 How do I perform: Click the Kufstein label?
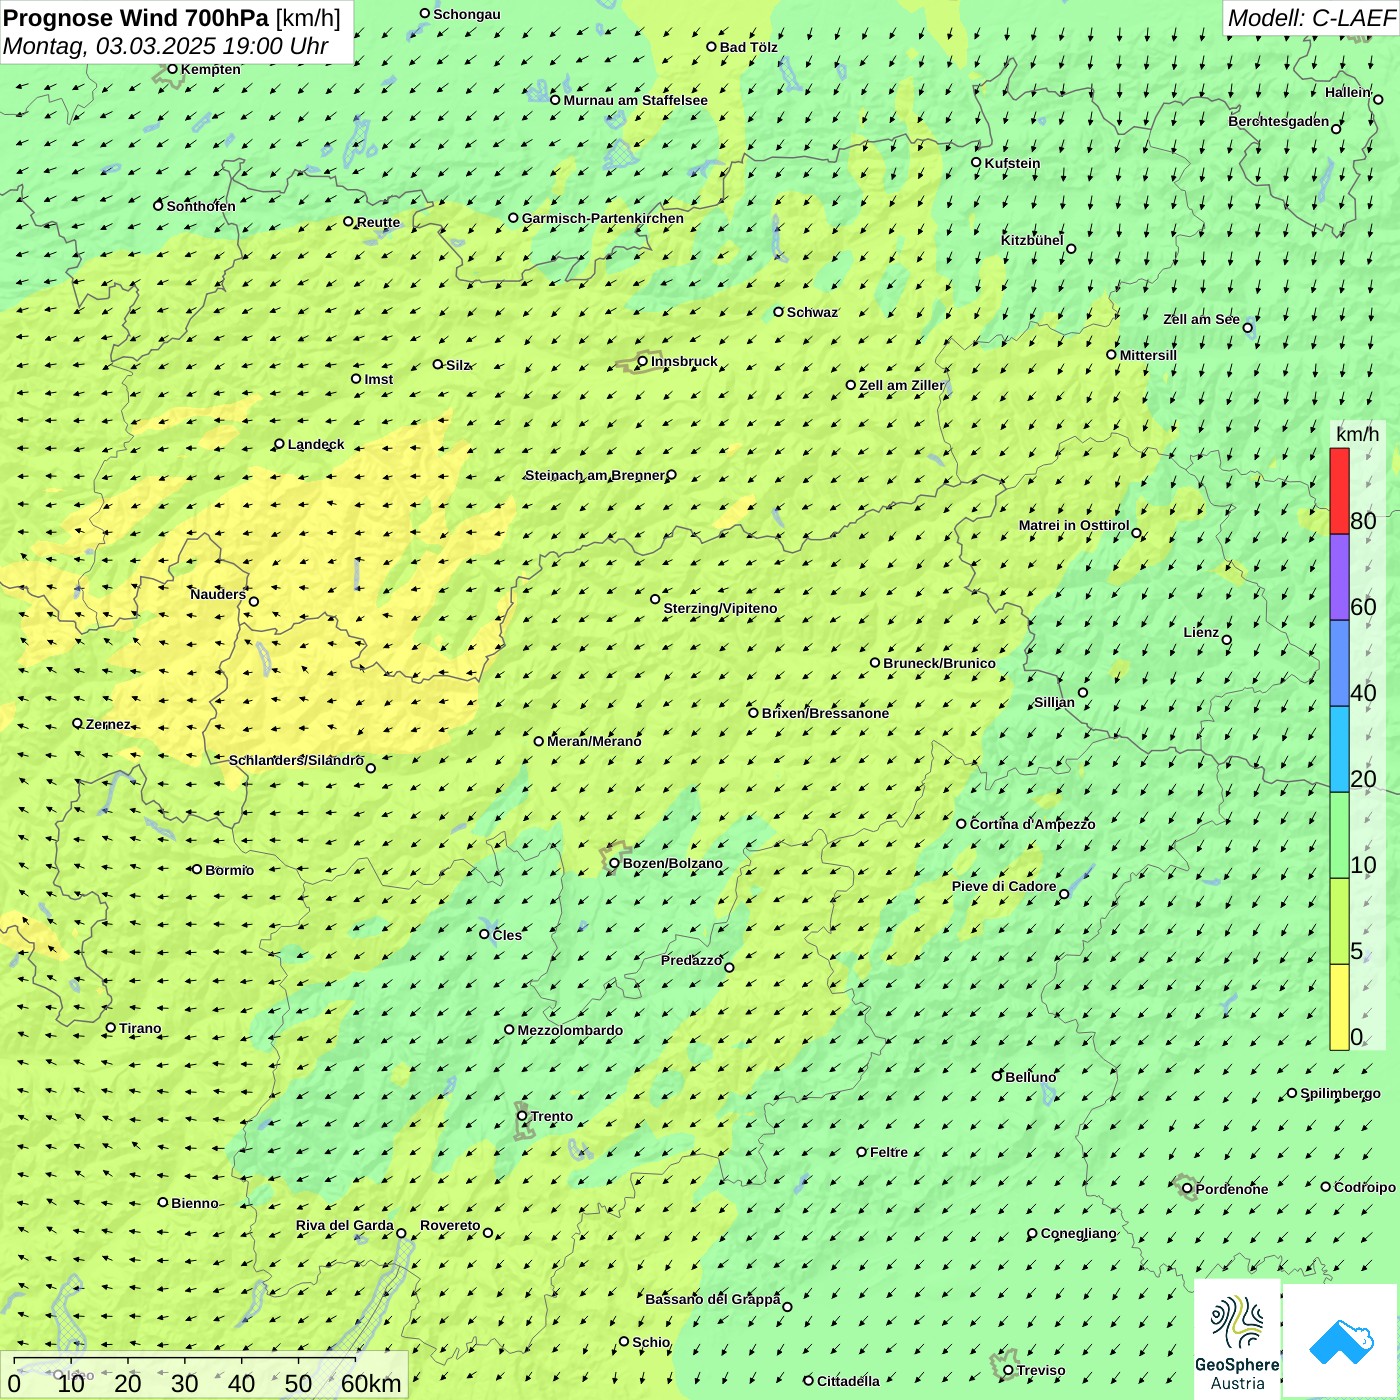point(1012,163)
